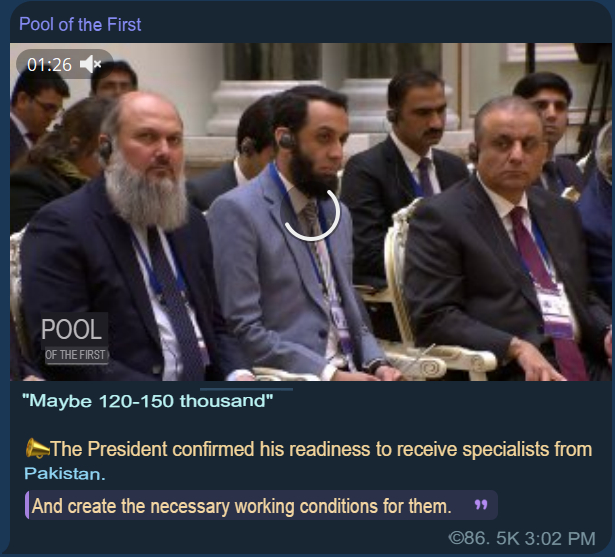Click the circular loading spinner on the video
This screenshot has height=557, width=615.
[311, 212]
